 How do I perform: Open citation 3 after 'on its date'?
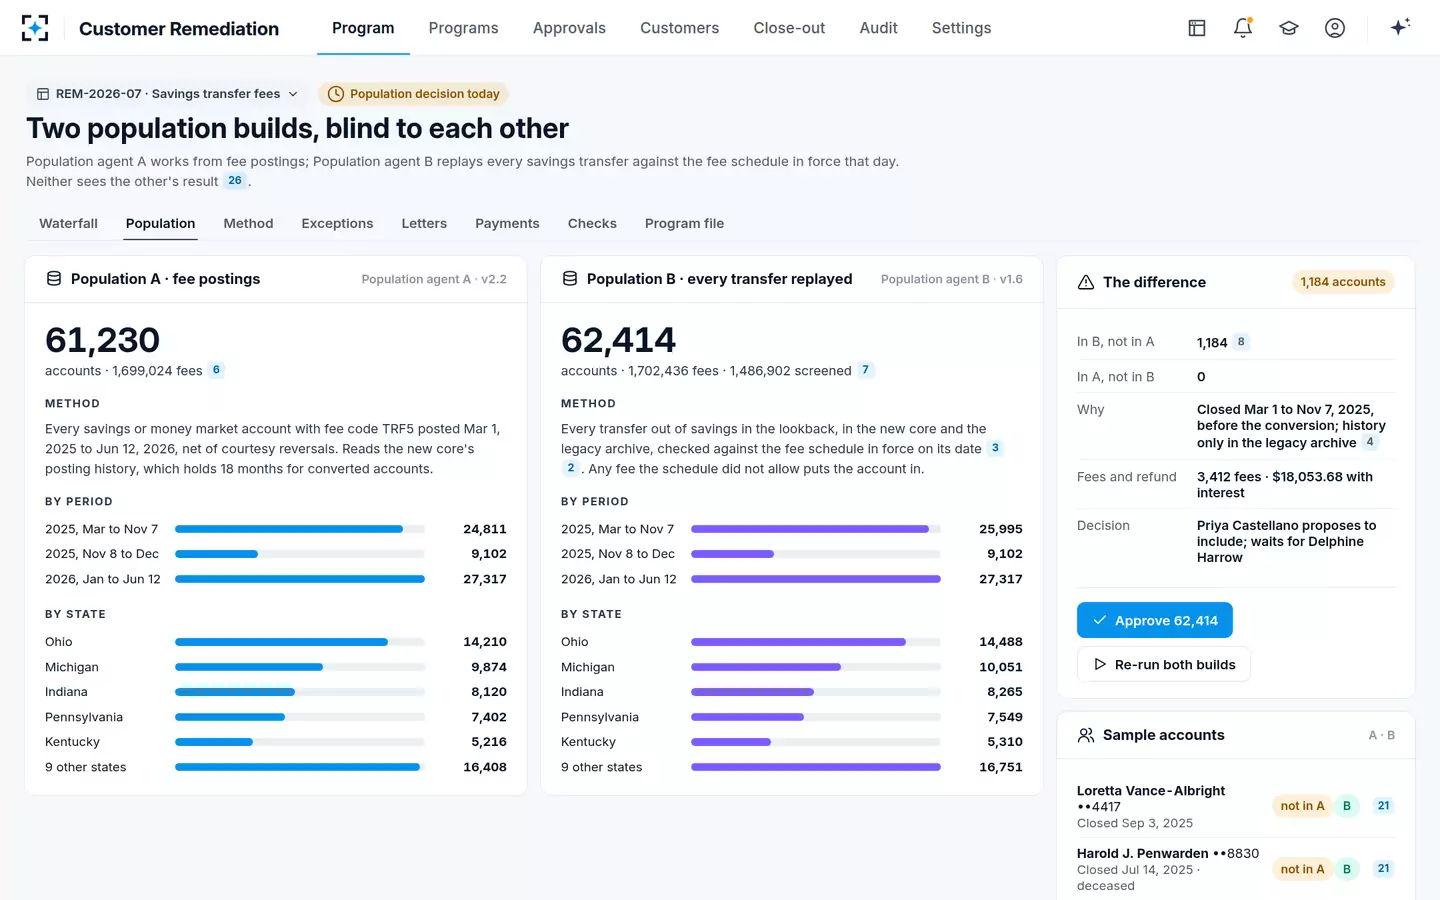pyautogui.click(x=995, y=448)
